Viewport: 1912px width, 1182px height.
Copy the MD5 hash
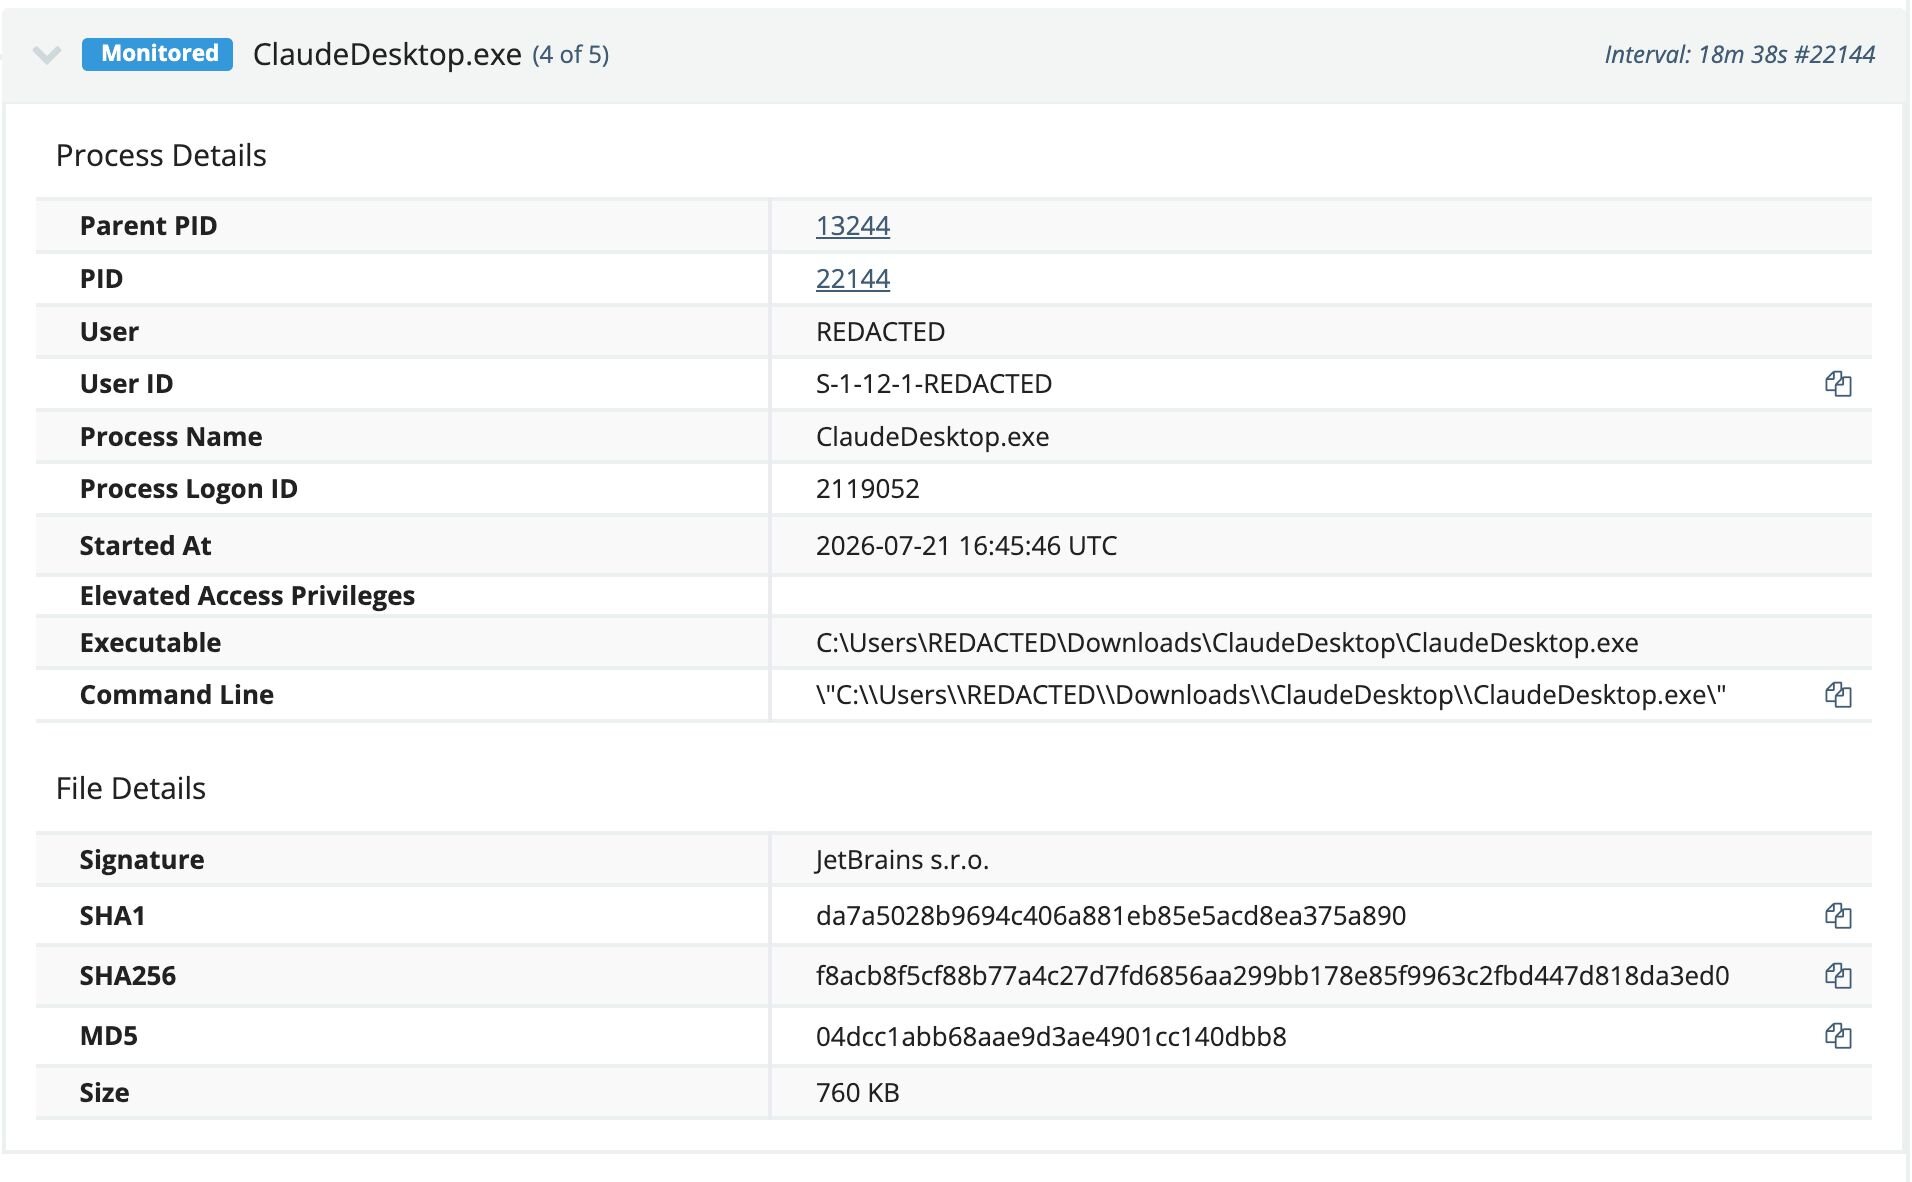tap(1838, 1036)
